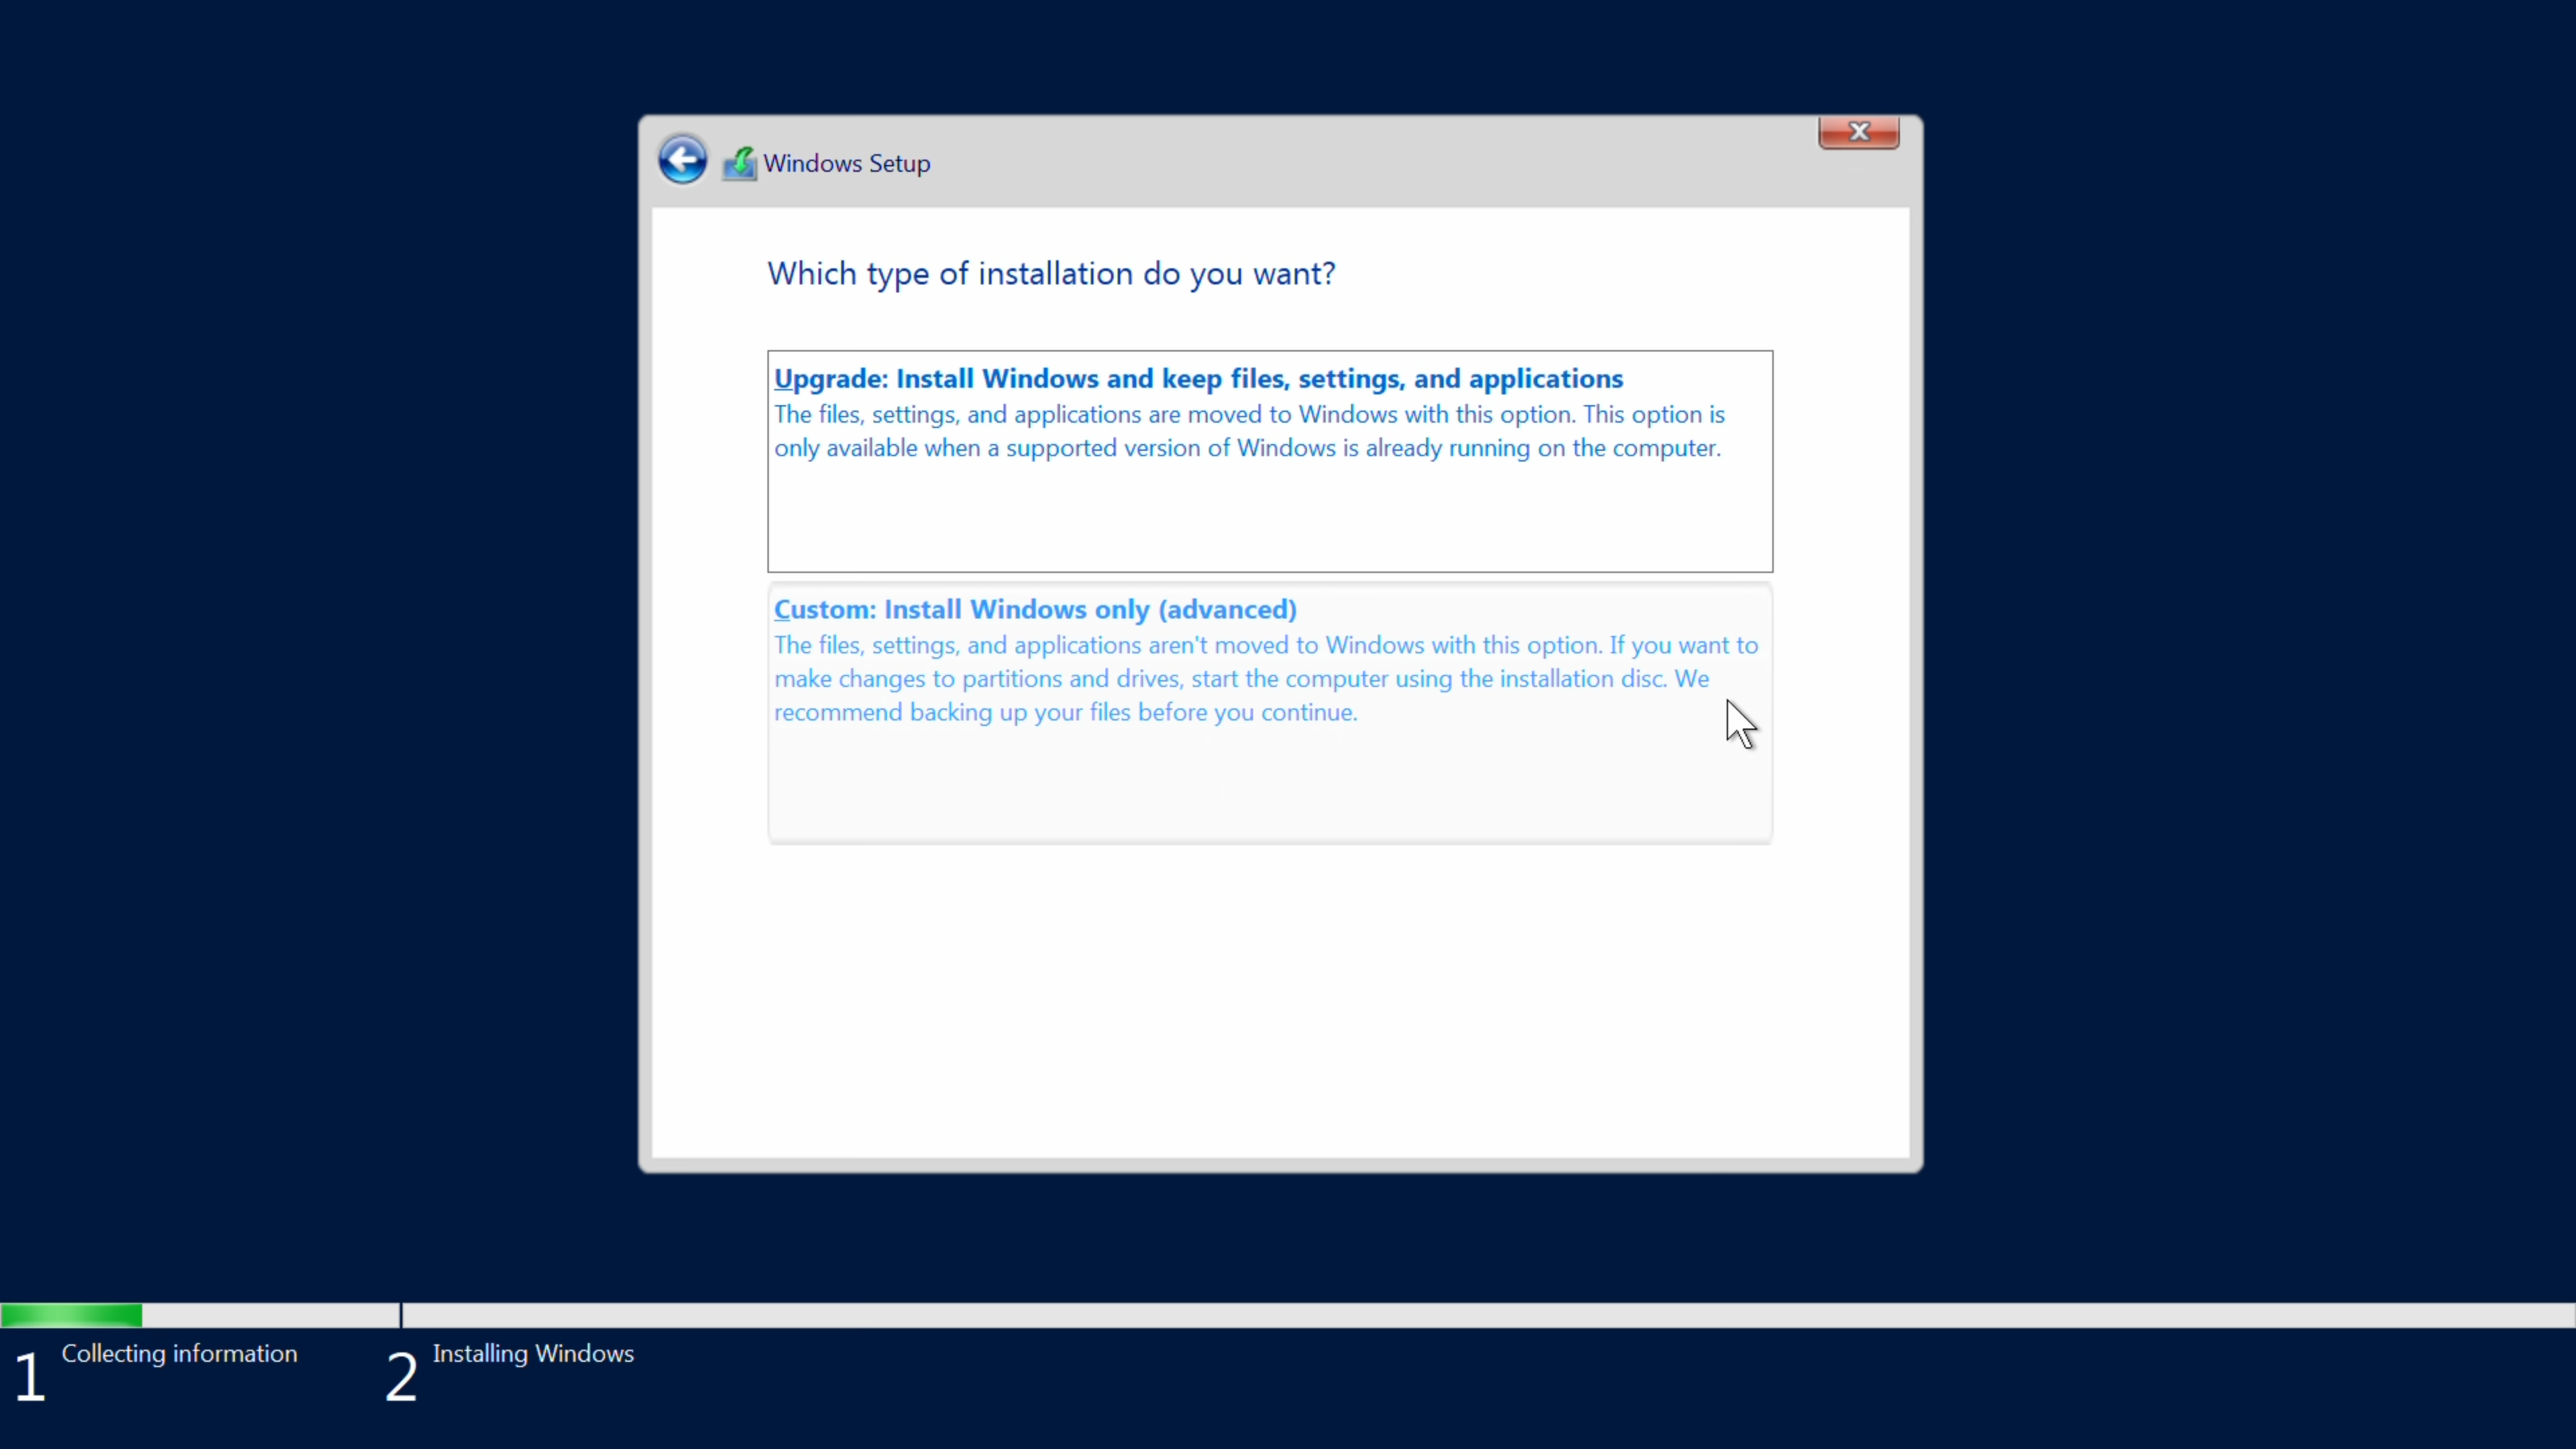Click the Installing Windows progress bar
This screenshot has width=2576, height=1449.
pyautogui.click(x=1489, y=1315)
